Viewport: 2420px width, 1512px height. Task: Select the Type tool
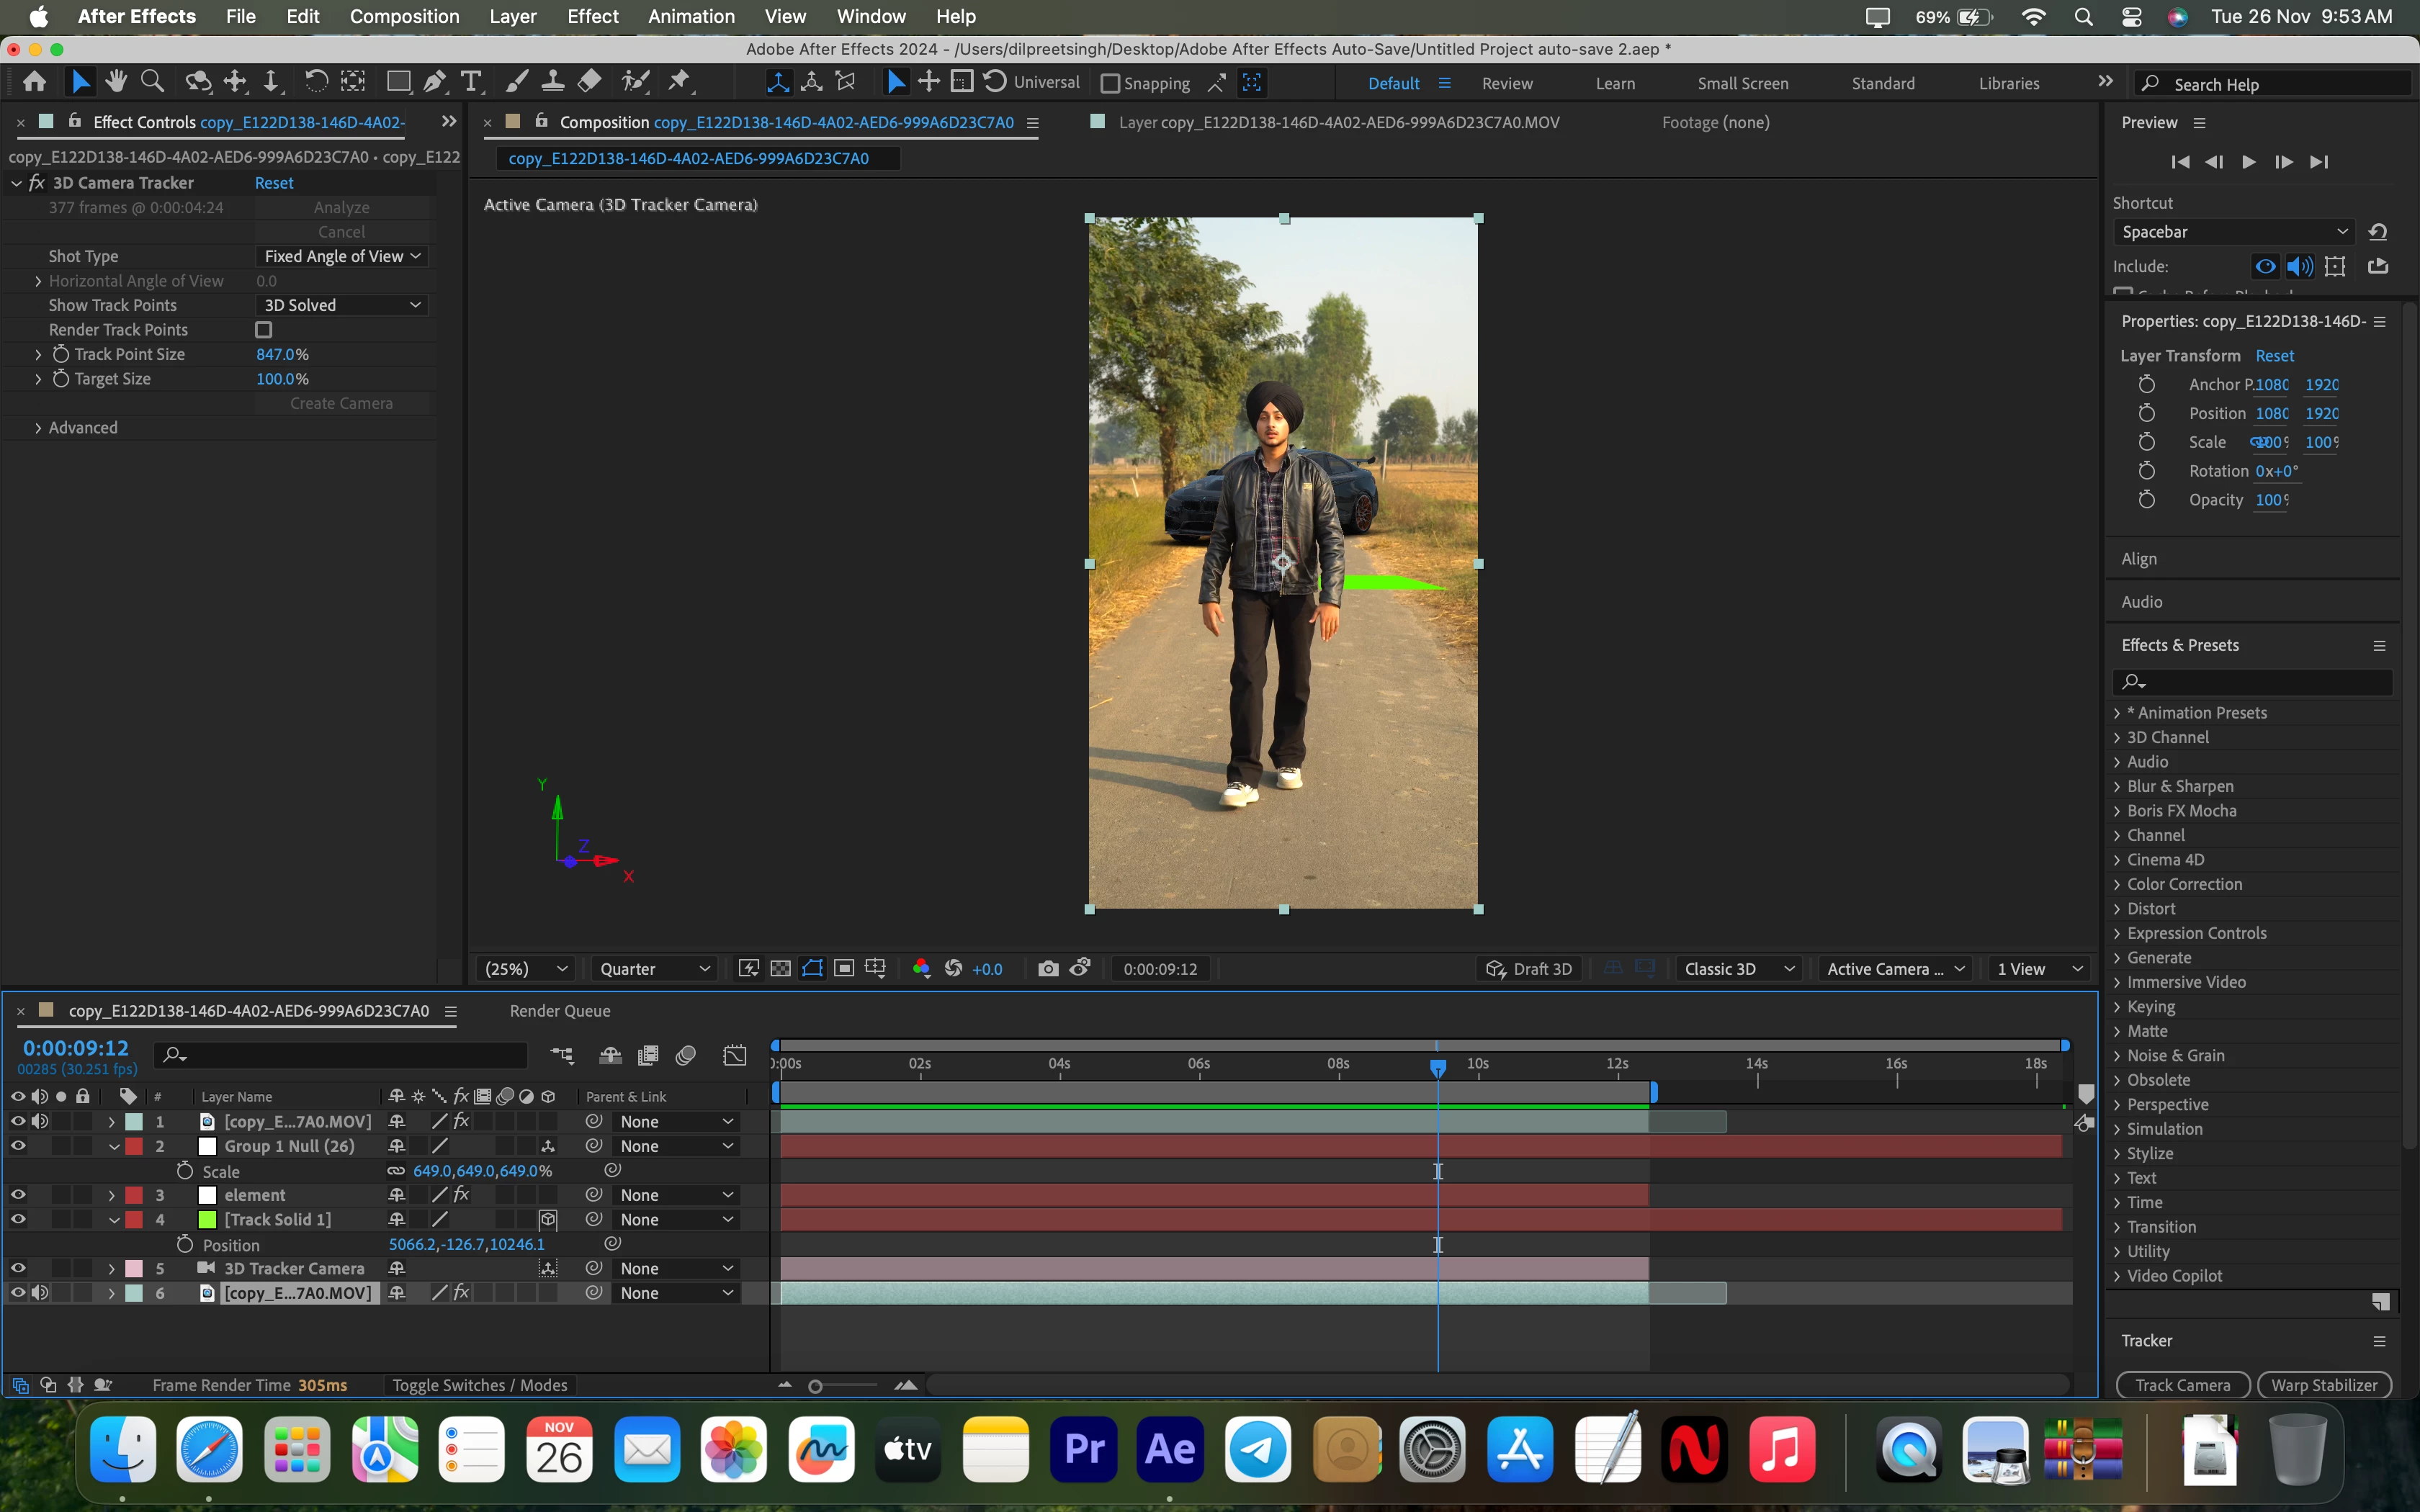(471, 82)
